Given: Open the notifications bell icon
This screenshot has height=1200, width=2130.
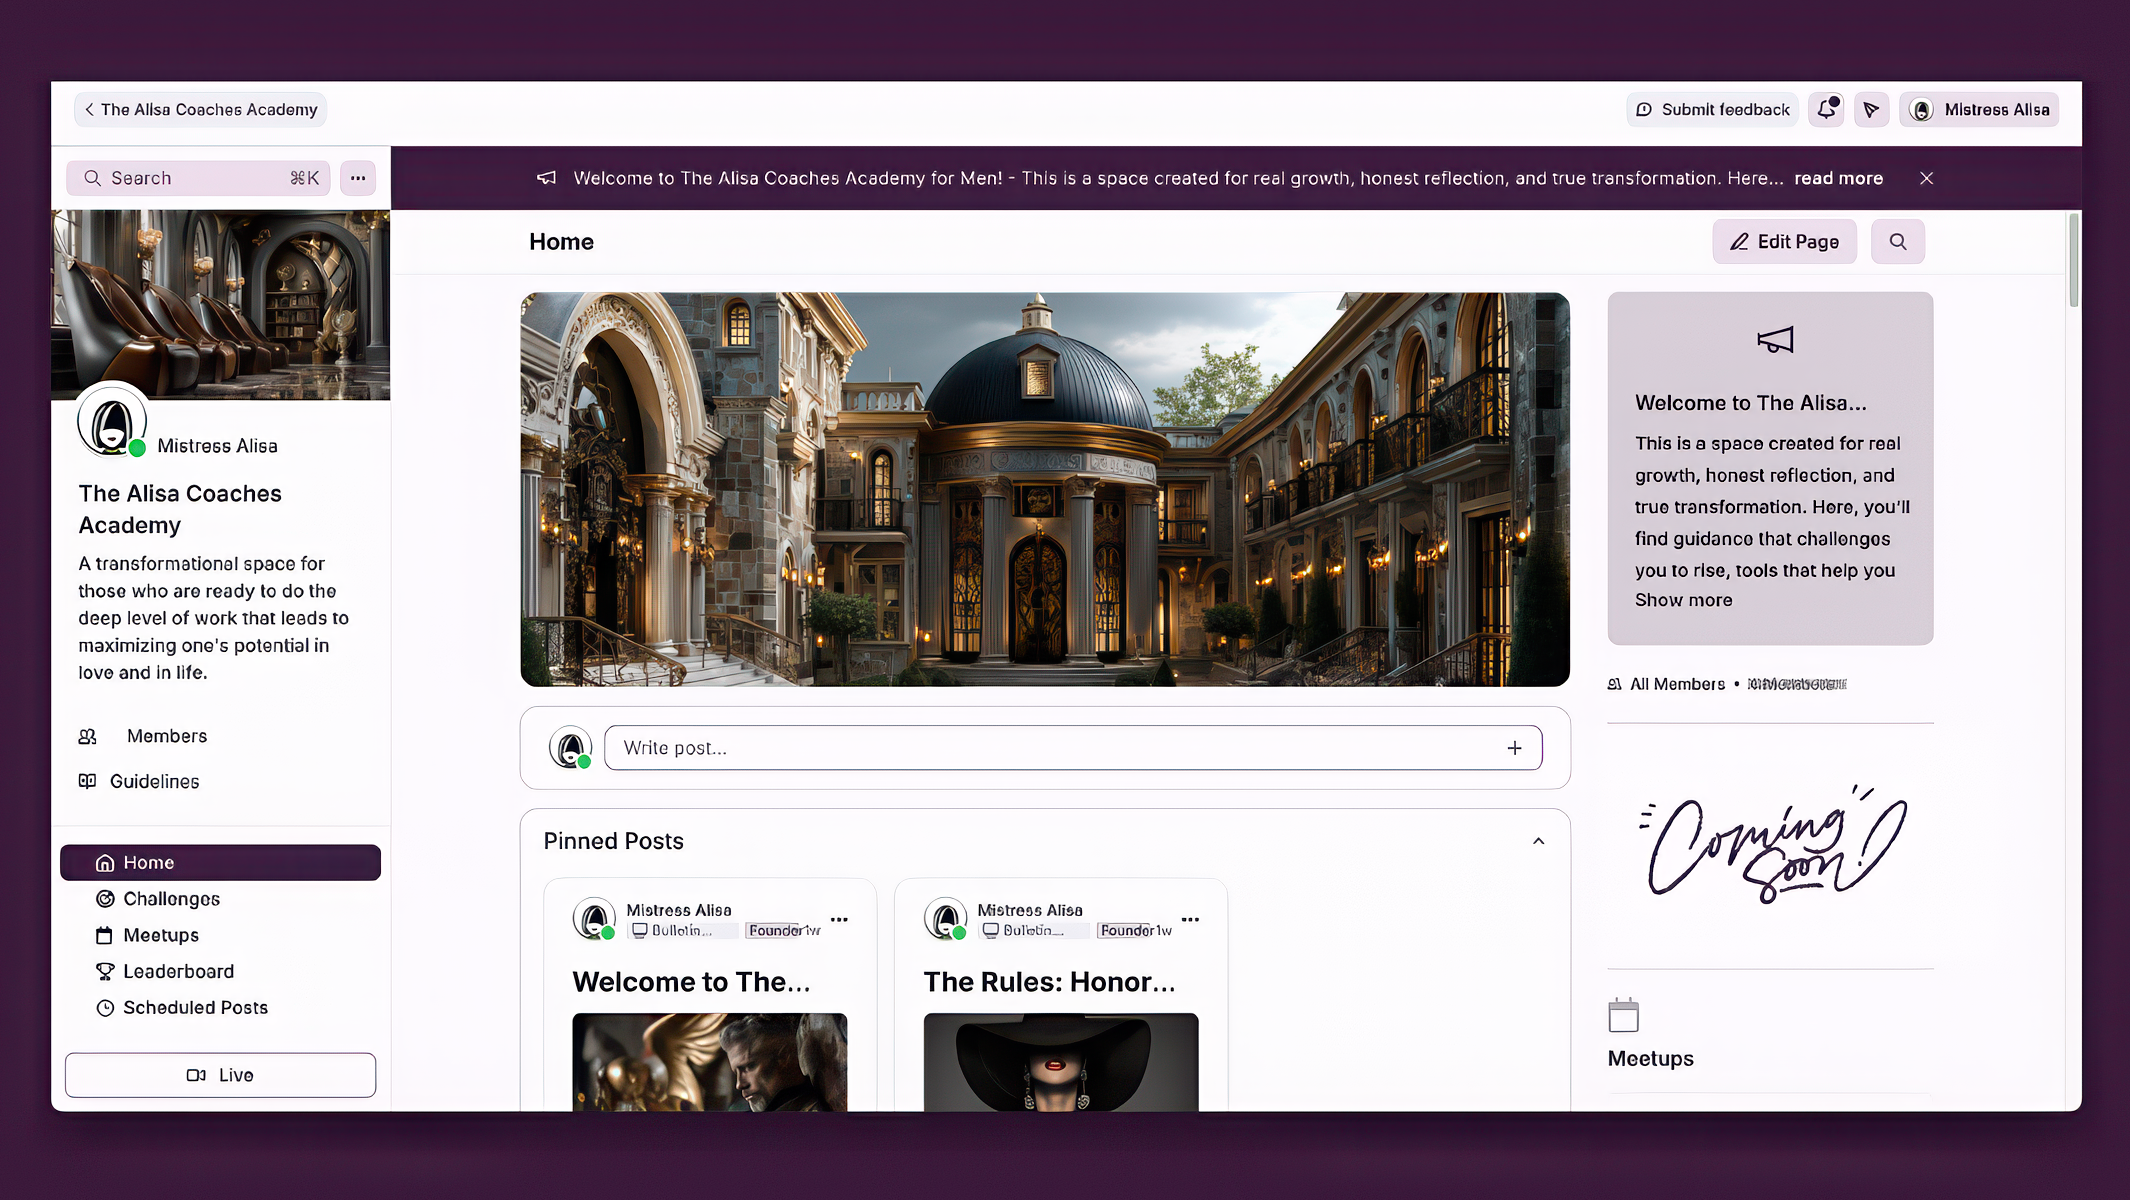Looking at the screenshot, I should coord(1826,109).
